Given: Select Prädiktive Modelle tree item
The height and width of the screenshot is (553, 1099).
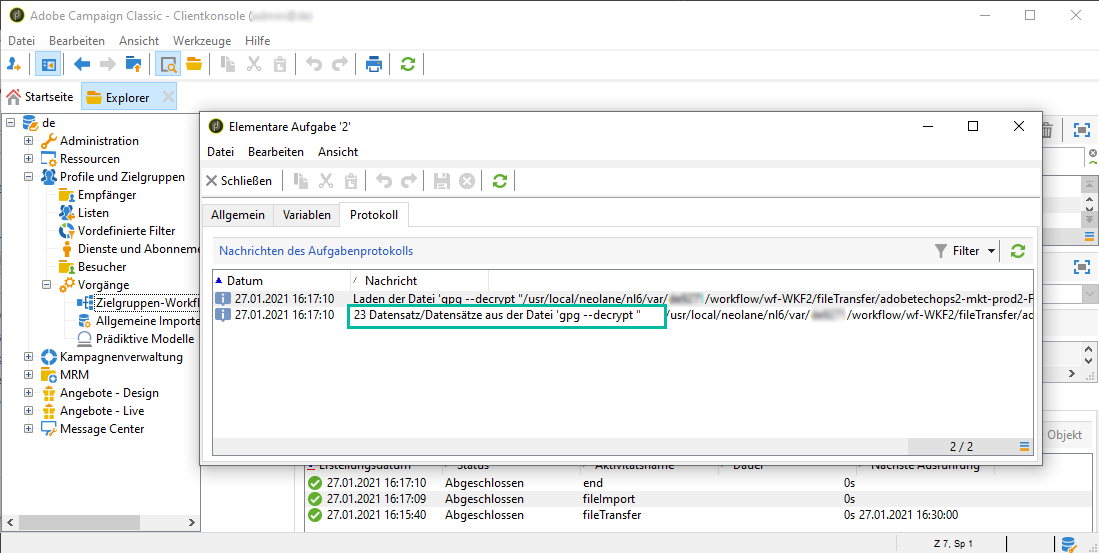Looking at the screenshot, I should tap(145, 339).
